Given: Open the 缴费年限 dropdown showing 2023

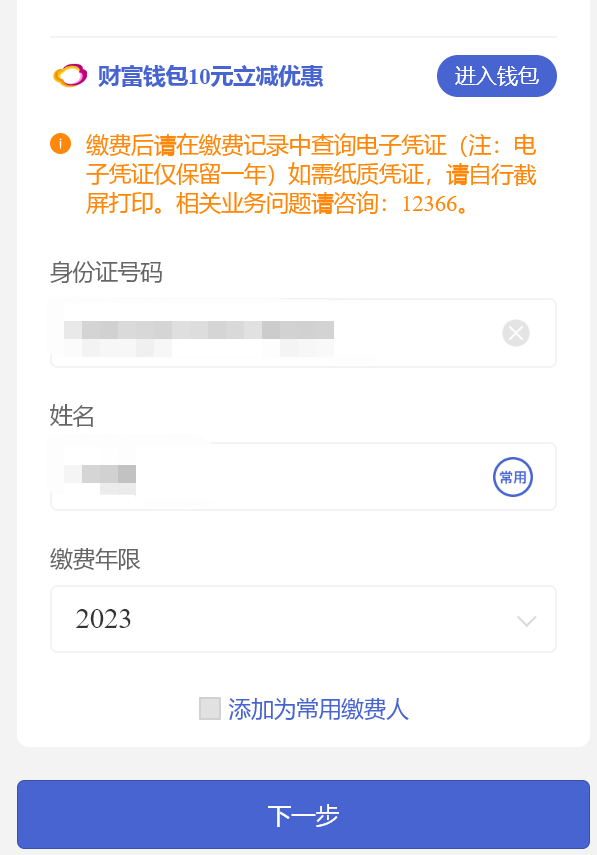Looking at the screenshot, I should click(303, 619).
